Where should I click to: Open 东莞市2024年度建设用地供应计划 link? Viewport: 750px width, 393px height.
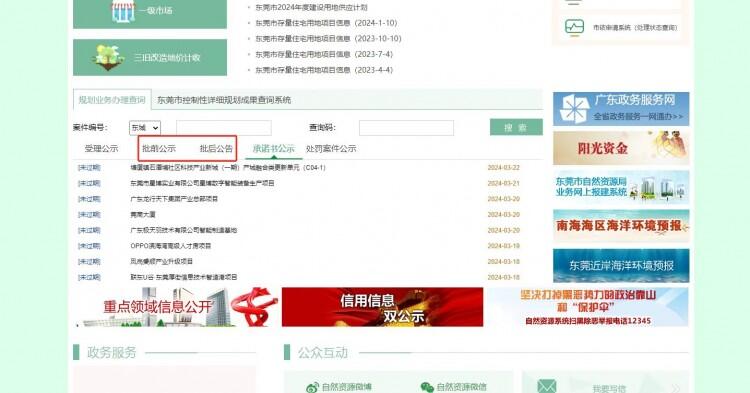tap(311, 8)
